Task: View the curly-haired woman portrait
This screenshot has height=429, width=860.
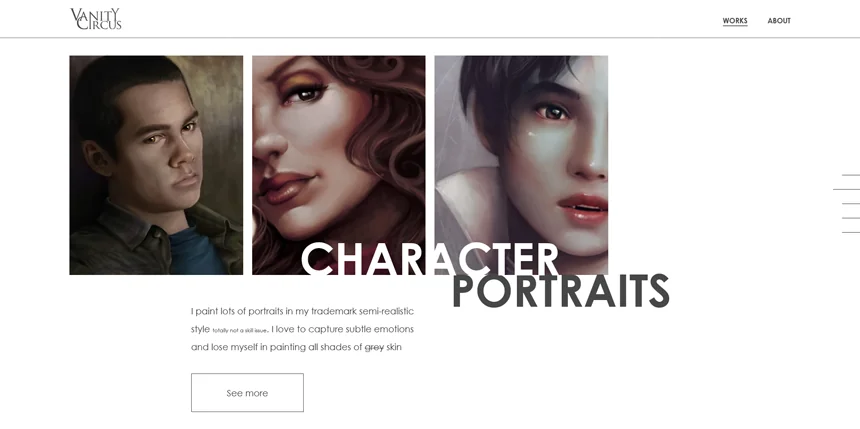Action: (x=338, y=165)
